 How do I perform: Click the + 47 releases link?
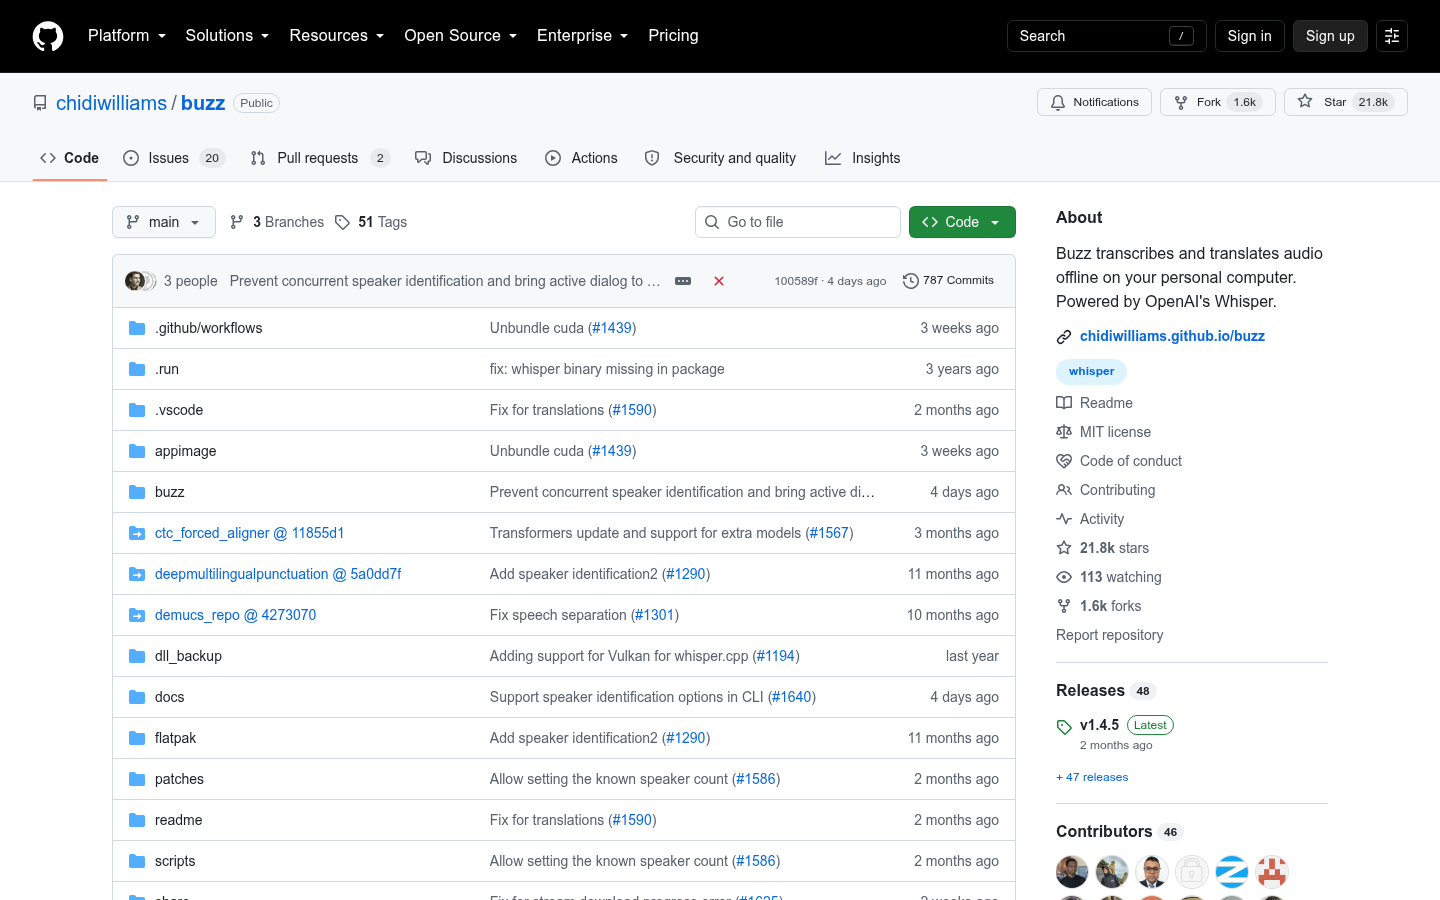coord(1092,777)
